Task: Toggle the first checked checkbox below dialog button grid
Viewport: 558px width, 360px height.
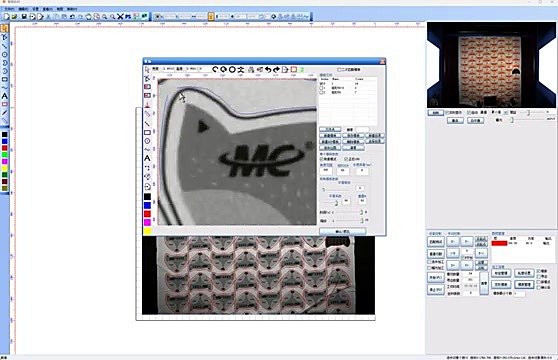Action: tap(322, 159)
